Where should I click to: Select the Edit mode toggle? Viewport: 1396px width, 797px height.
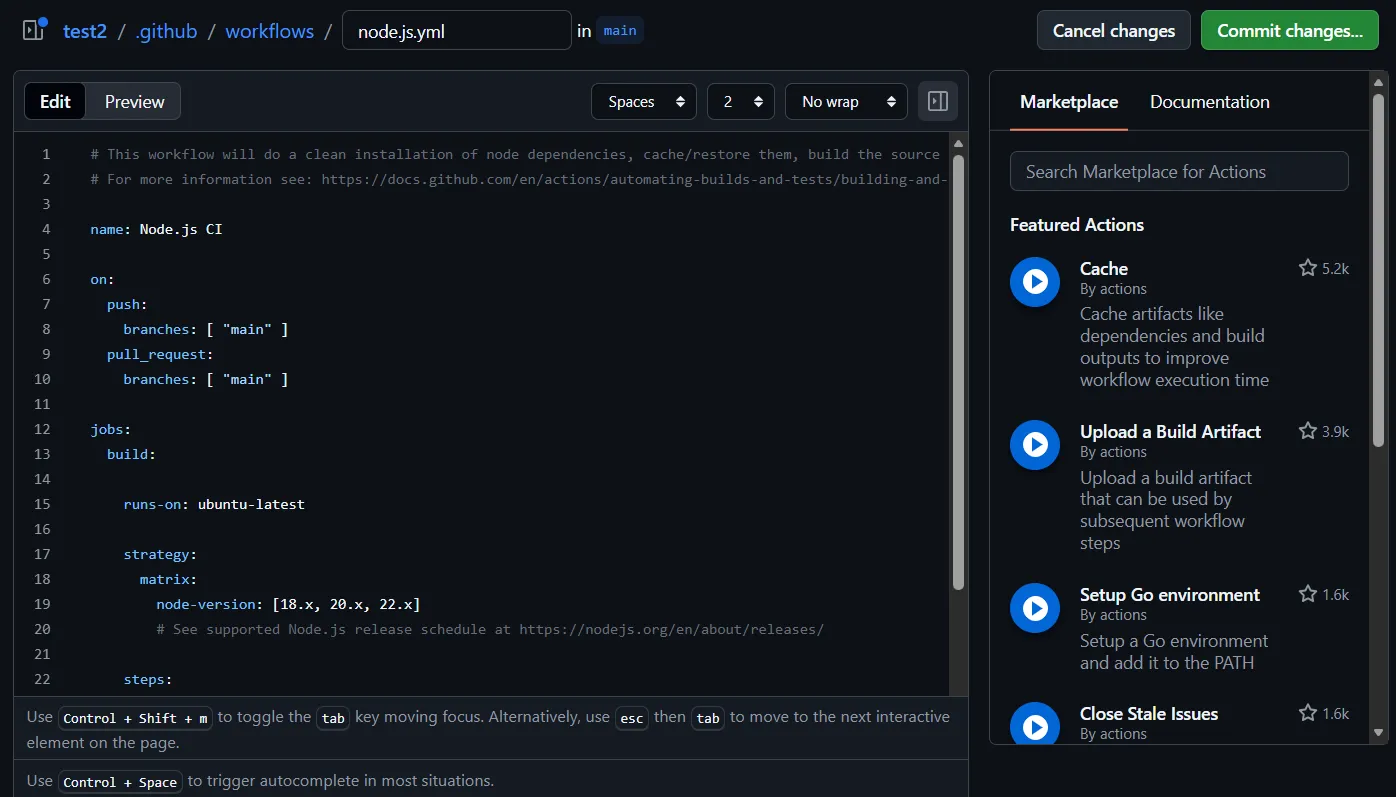coord(55,101)
